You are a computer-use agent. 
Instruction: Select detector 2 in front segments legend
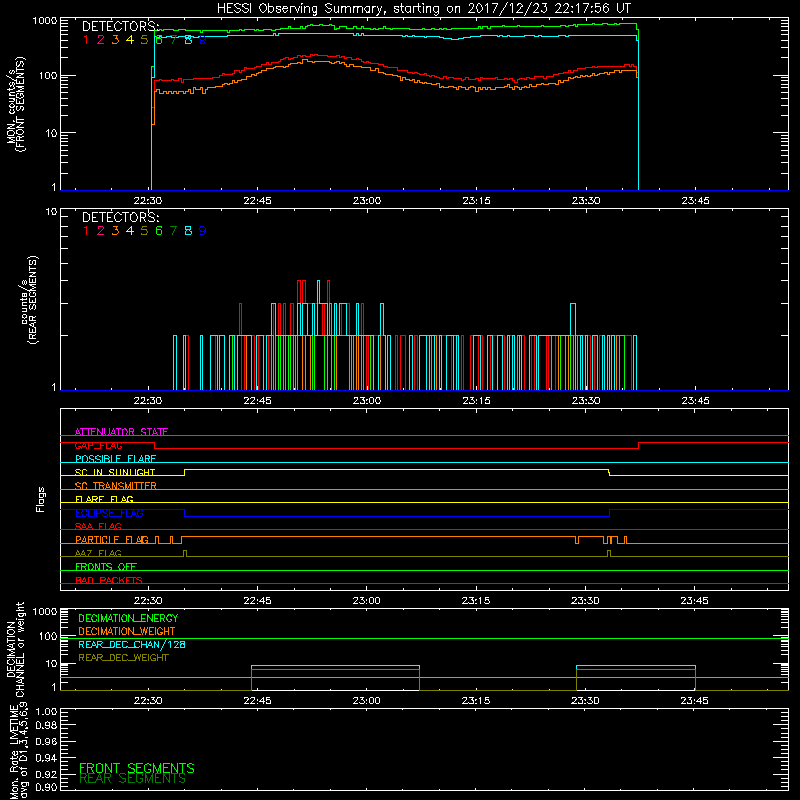click(101, 40)
